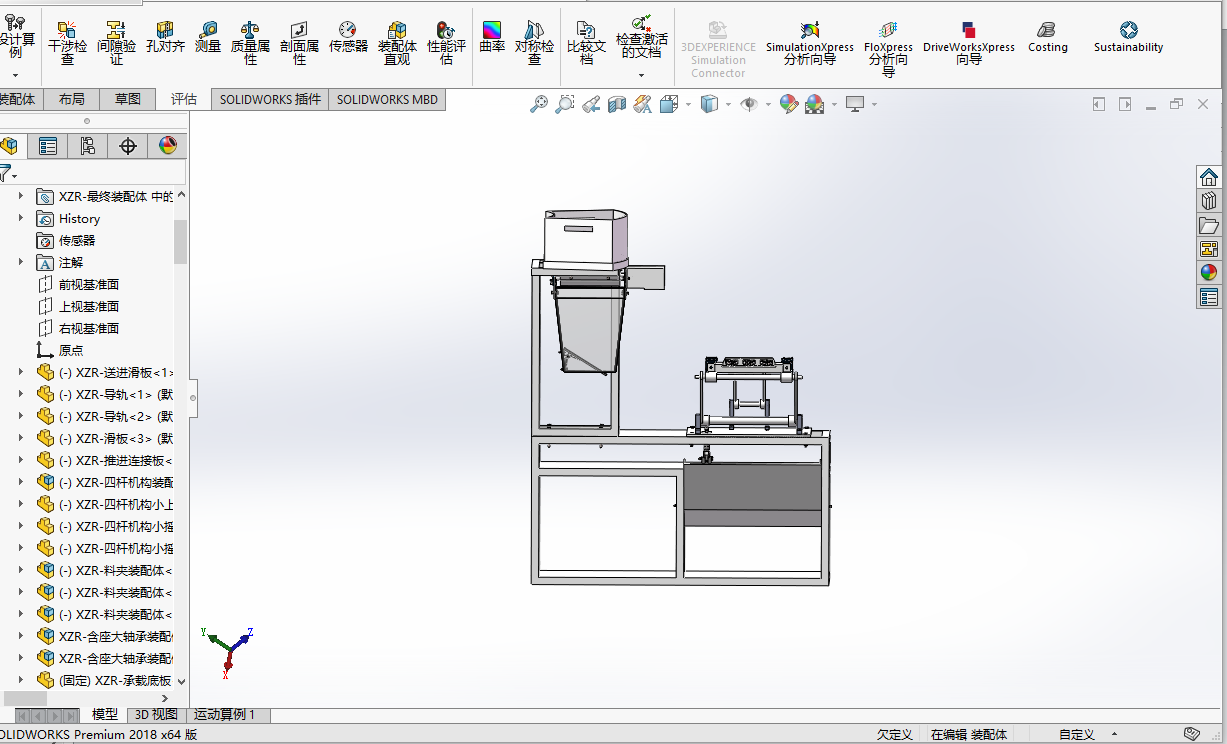Show the DimXpertManager crosshair tab

(127, 146)
